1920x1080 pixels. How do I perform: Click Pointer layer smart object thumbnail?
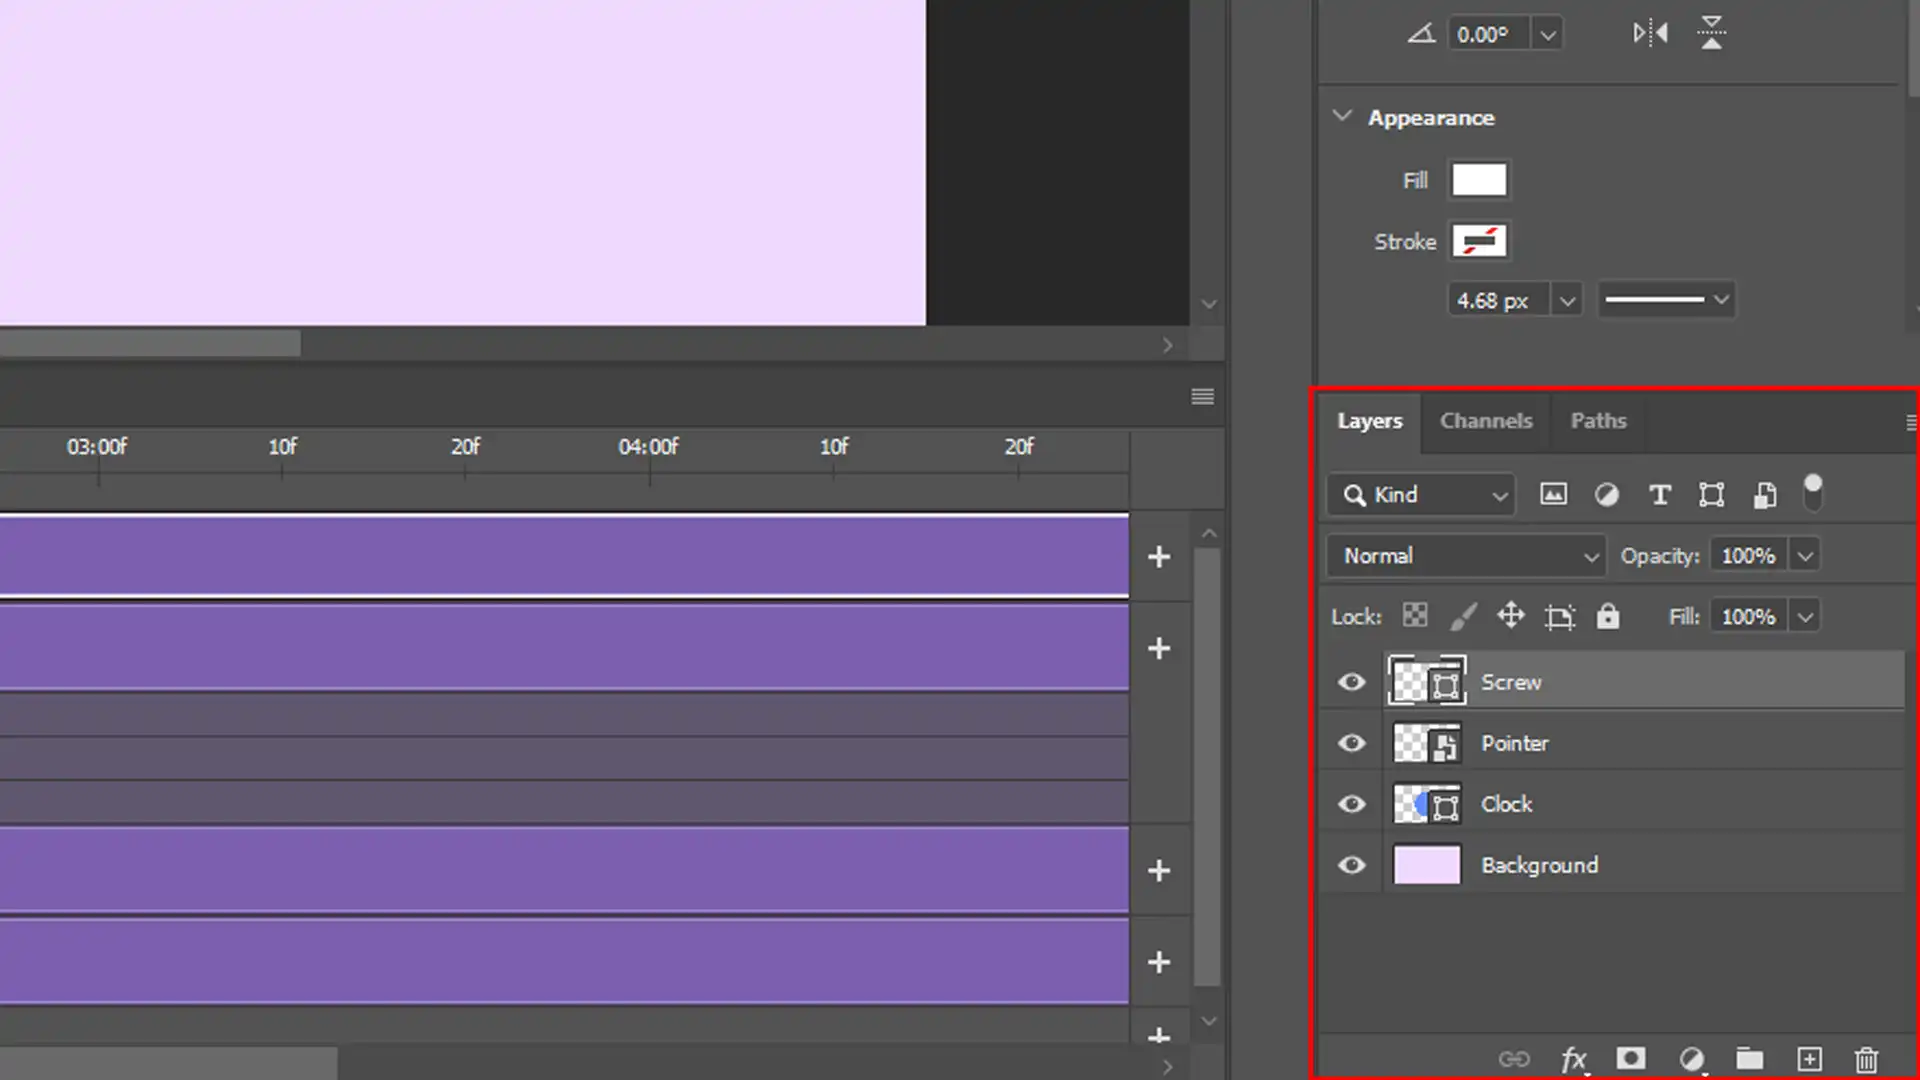(x=1427, y=743)
